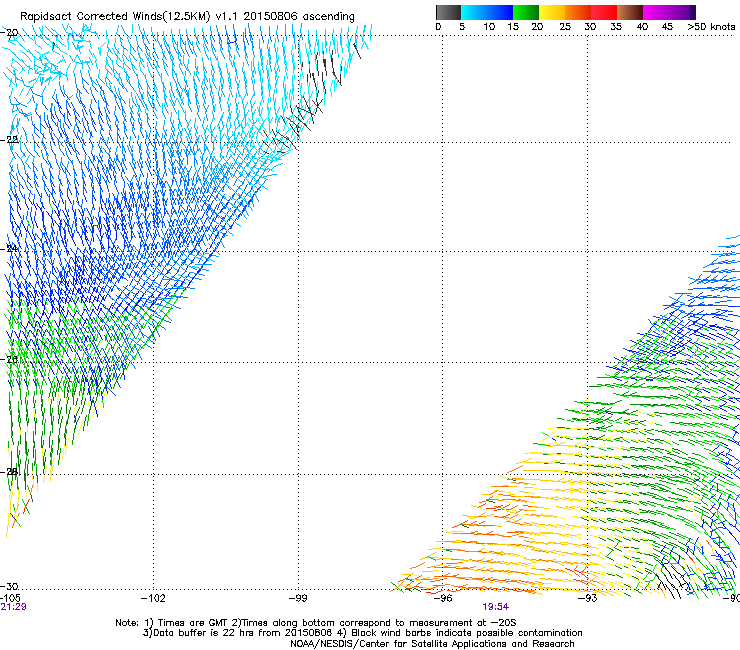Click the 'Data buffer is 22 hrs' note
The image size is (740, 650).
pyautogui.click(x=362, y=633)
